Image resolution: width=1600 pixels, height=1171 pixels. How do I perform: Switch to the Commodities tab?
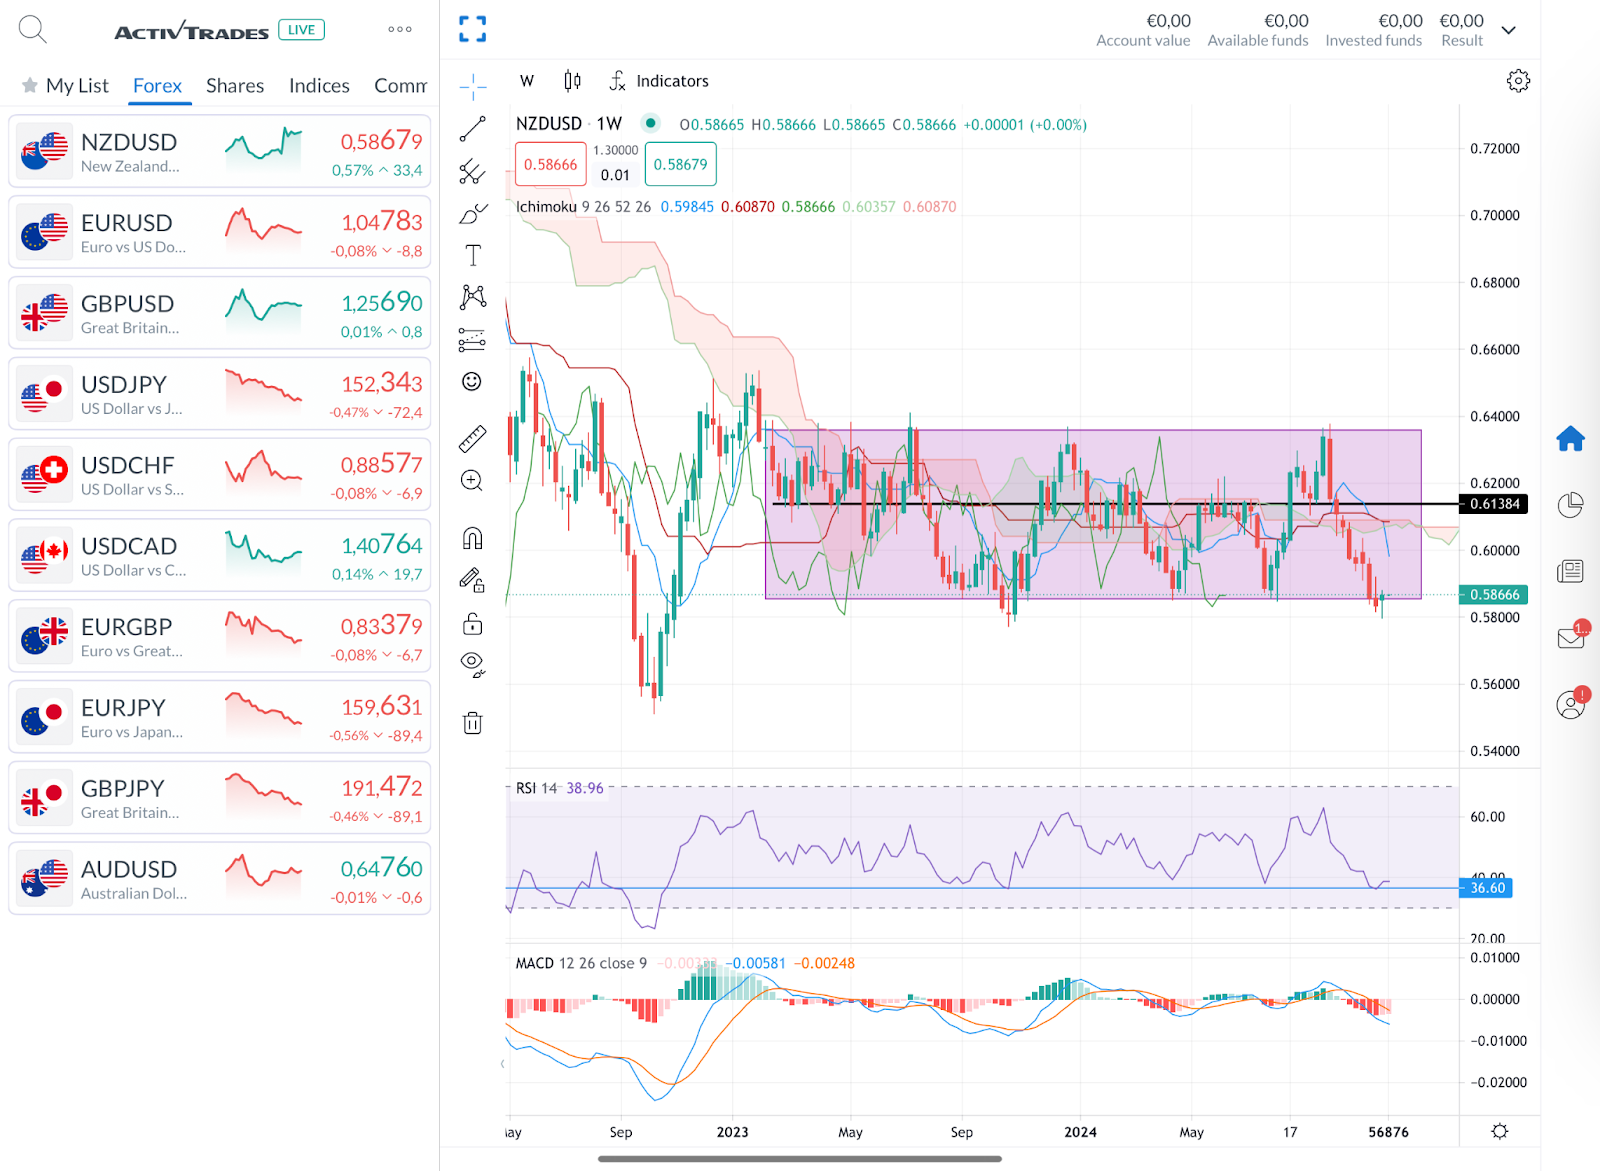(401, 86)
